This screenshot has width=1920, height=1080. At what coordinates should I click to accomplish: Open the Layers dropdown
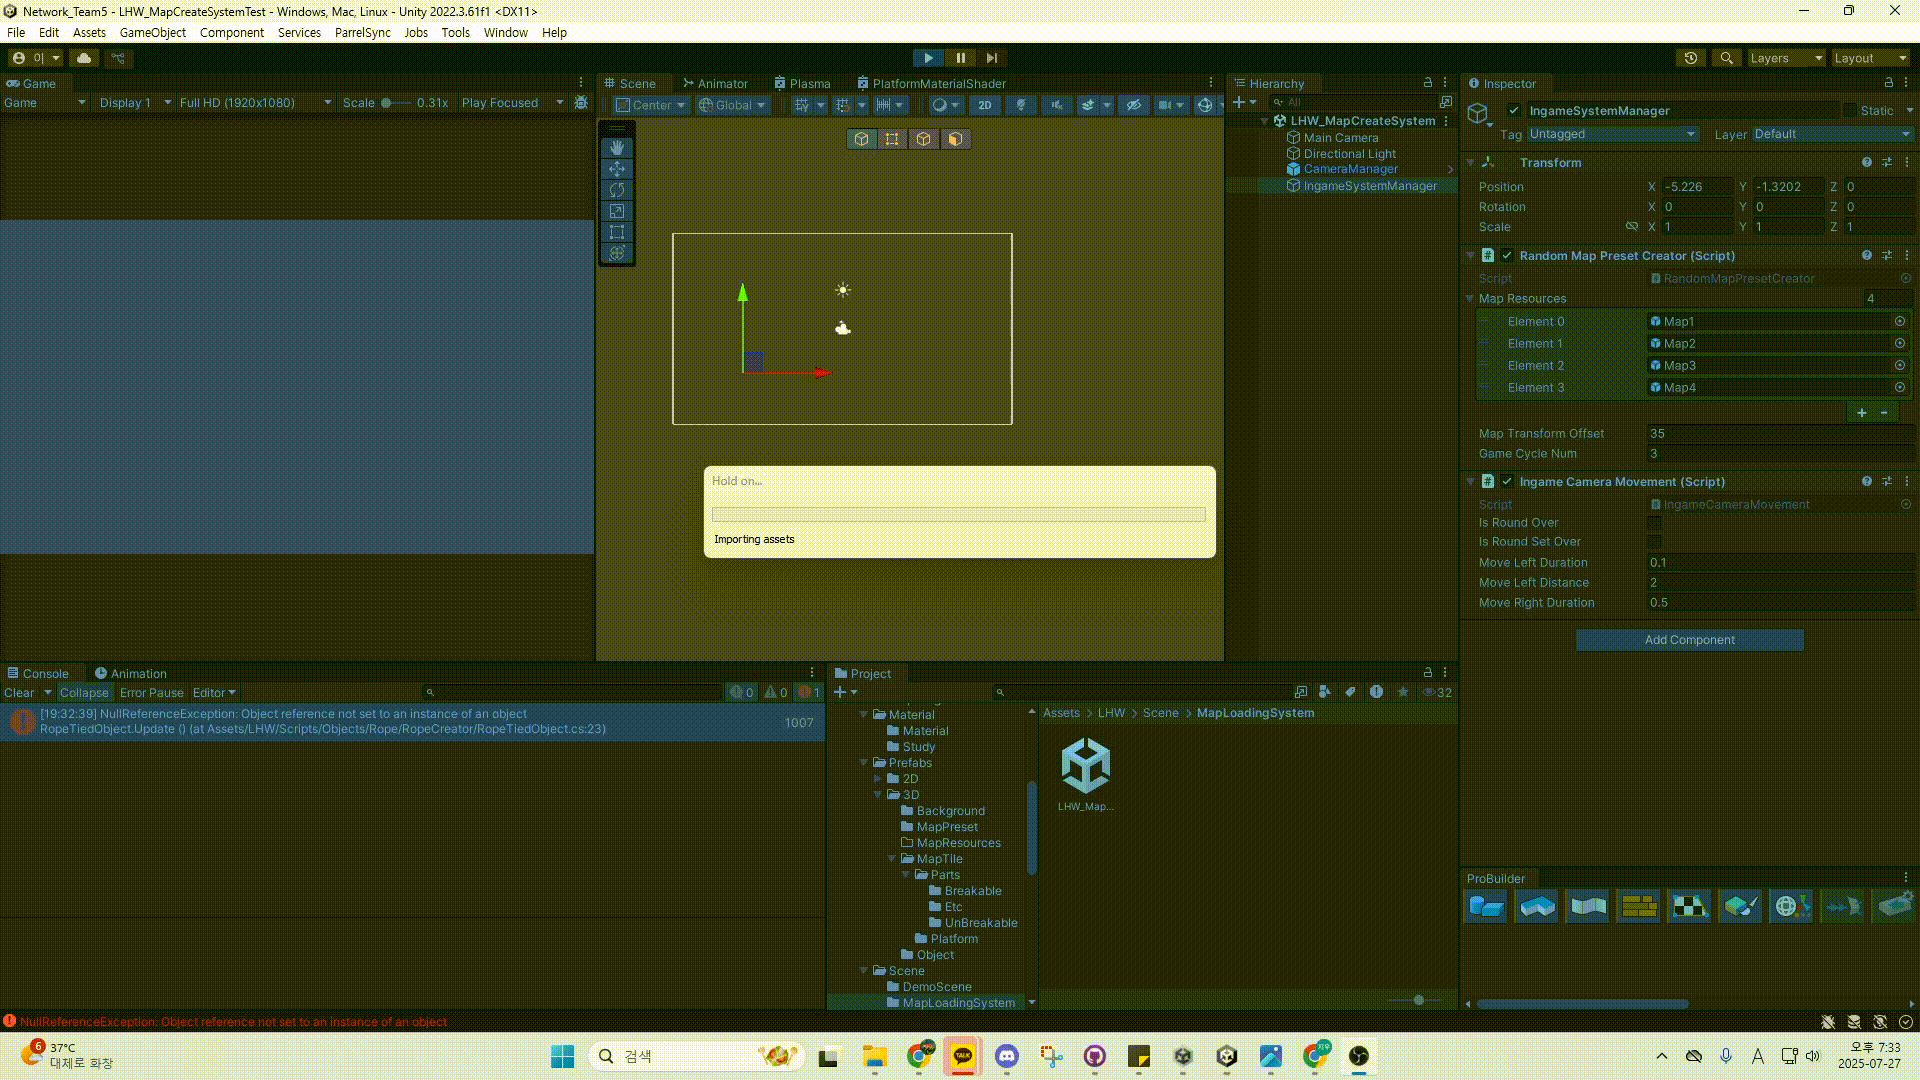coord(1786,58)
